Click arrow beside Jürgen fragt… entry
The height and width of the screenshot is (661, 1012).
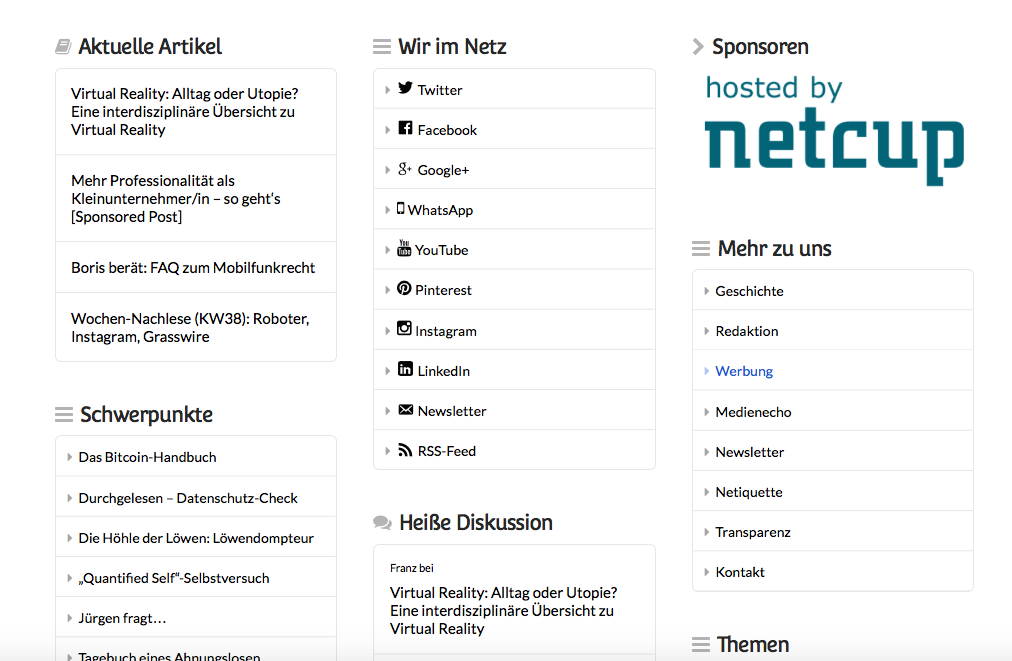click(x=70, y=618)
